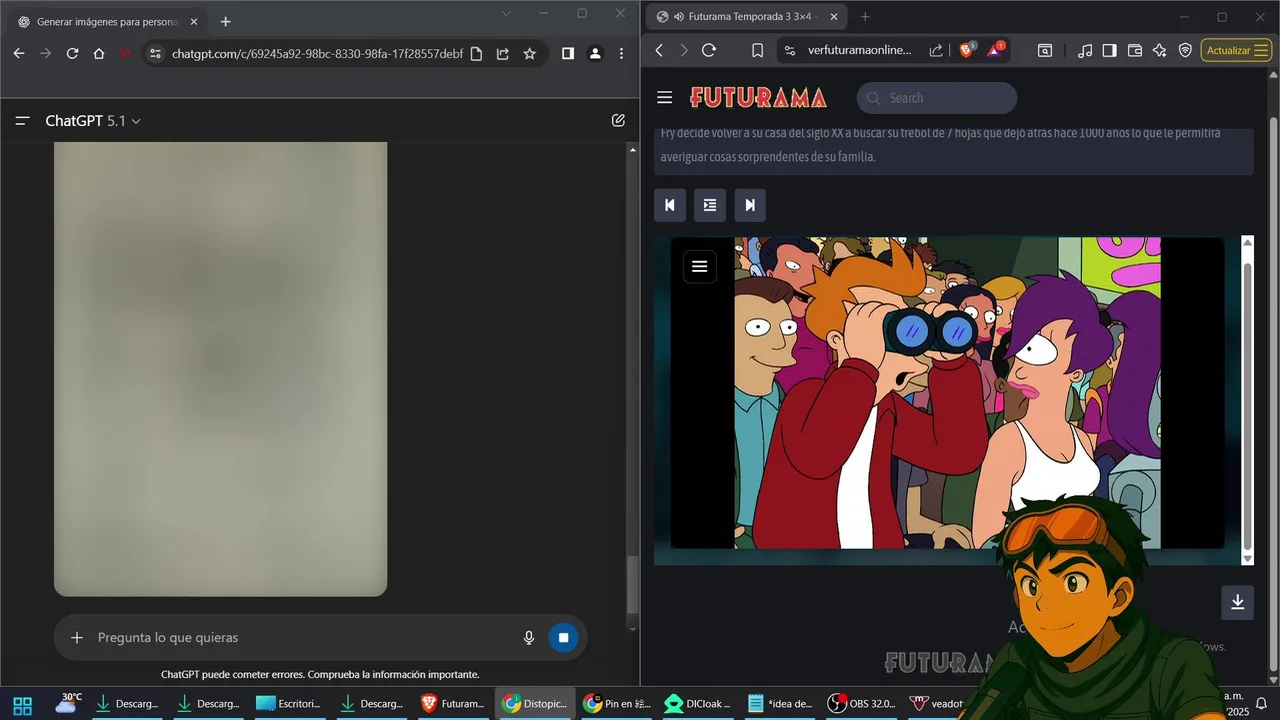Open a new tab in Brave
1280x720 pixels.
(865, 16)
